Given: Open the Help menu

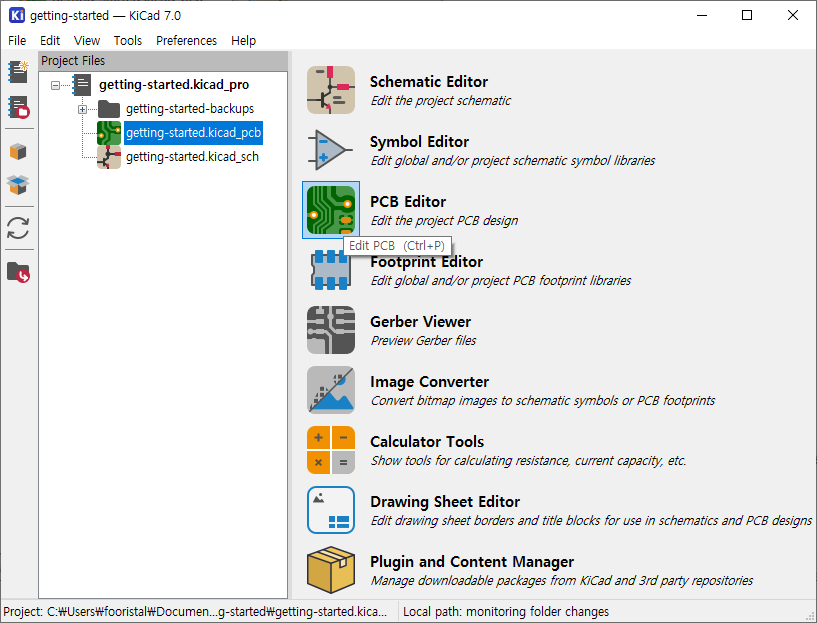Looking at the screenshot, I should tap(243, 41).
